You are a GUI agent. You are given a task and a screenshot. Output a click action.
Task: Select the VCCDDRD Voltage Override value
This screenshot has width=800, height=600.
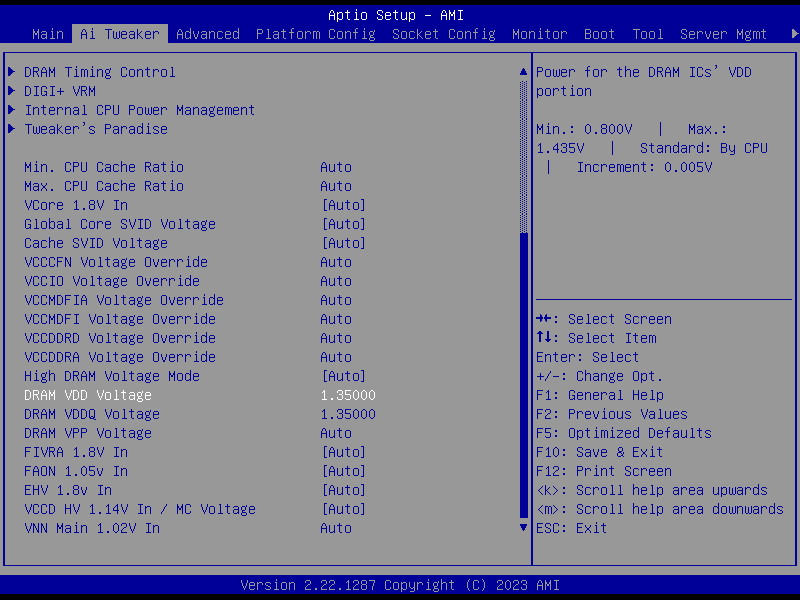[336, 338]
